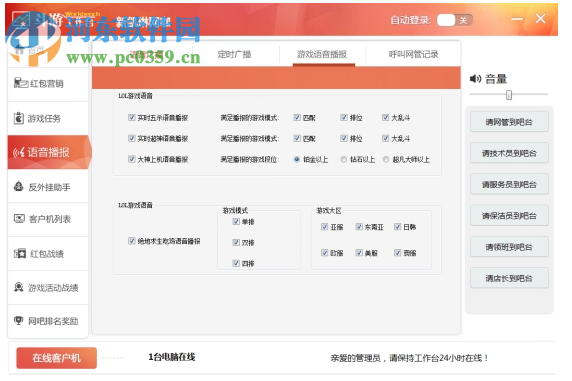Uncheck 匹配 in the 实时五杀 row
Image resolution: width=572 pixels, height=381 pixels.
tap(297, 118)
